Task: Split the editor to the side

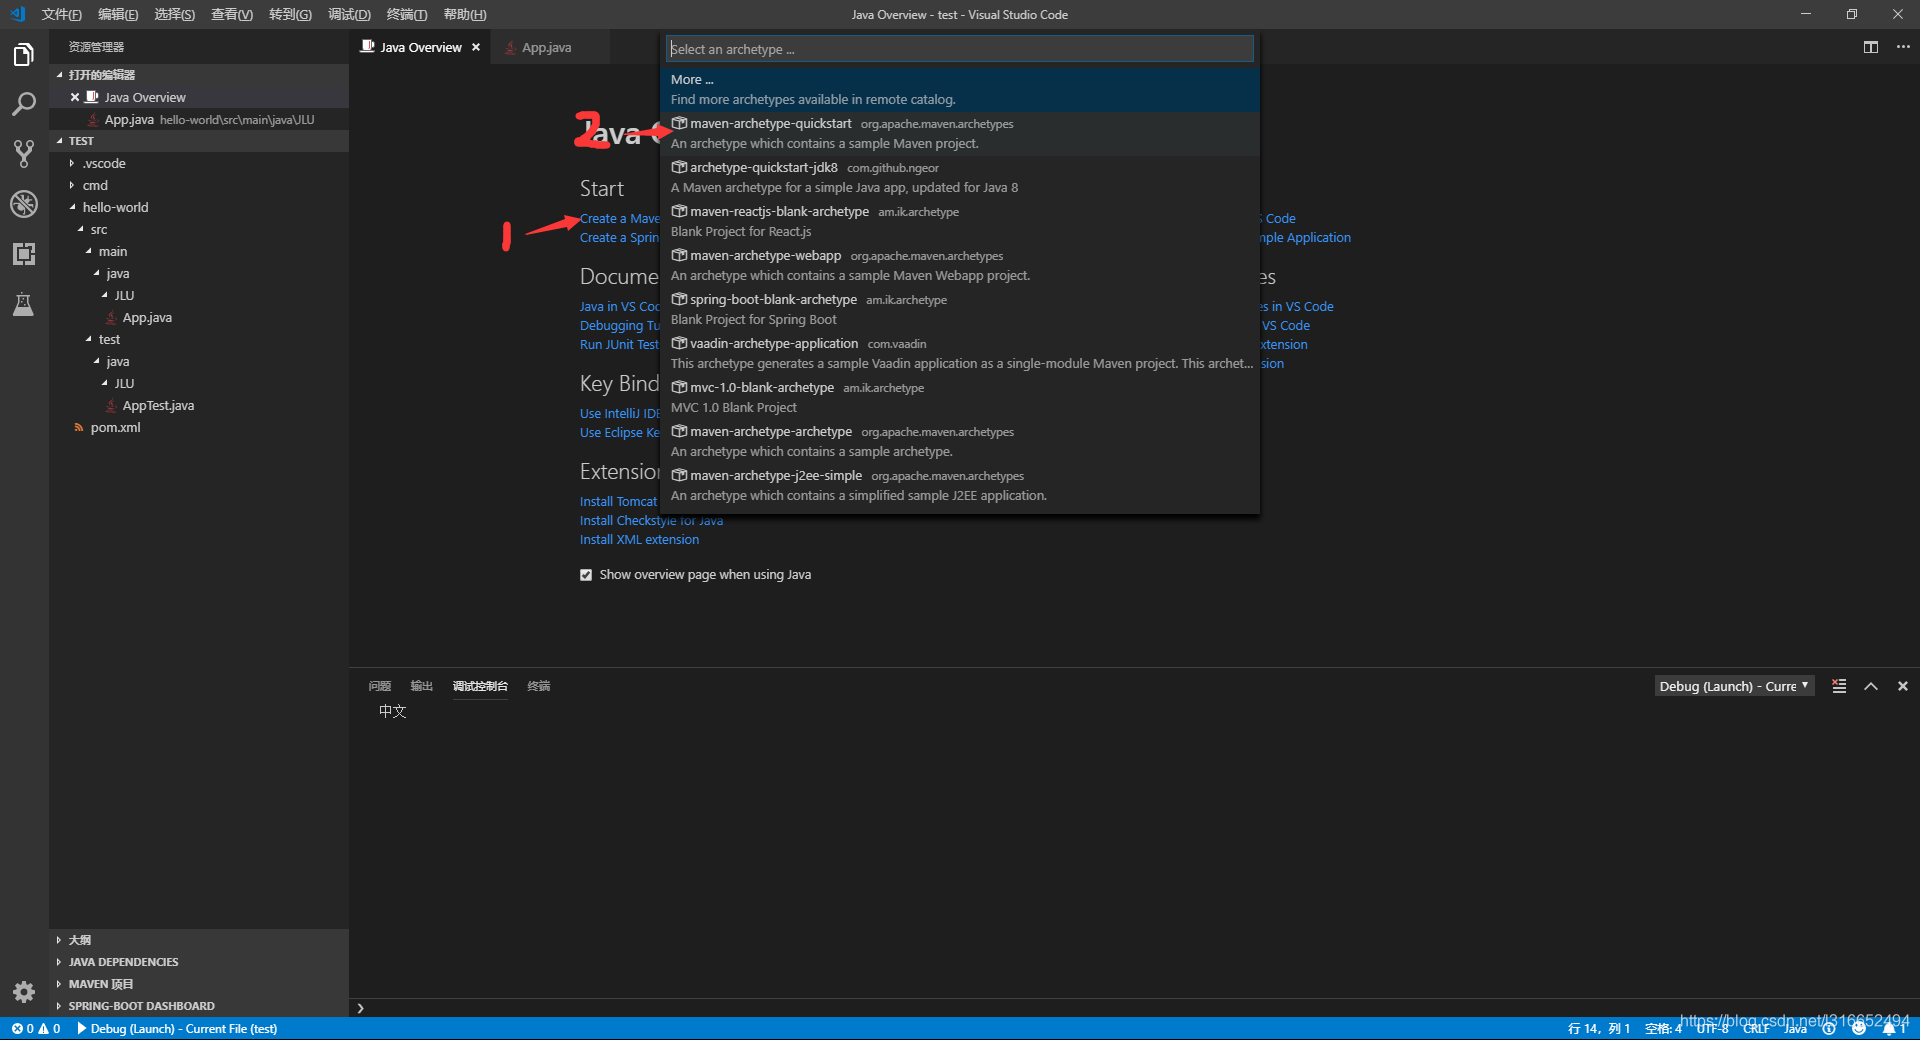Action: click(x=1871, y=47)
